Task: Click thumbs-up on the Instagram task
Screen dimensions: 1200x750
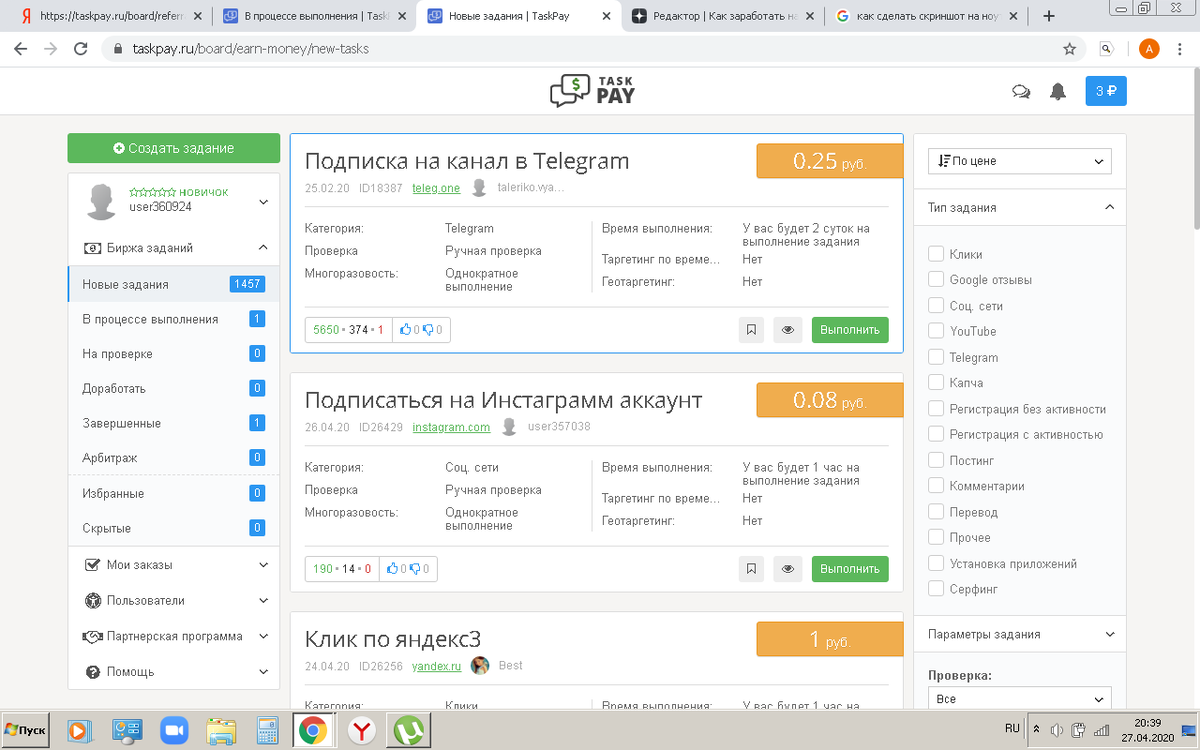Action: click(393, 569)
